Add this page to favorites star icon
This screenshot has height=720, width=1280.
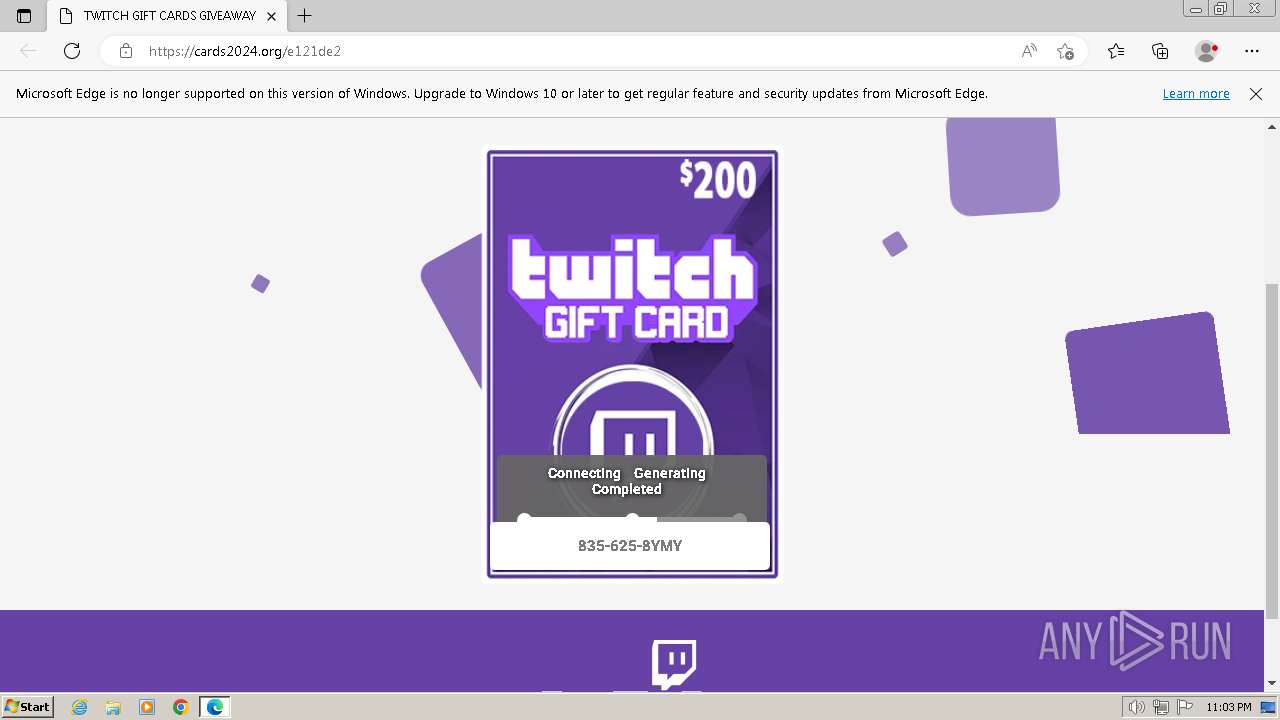click(1065, 51)
